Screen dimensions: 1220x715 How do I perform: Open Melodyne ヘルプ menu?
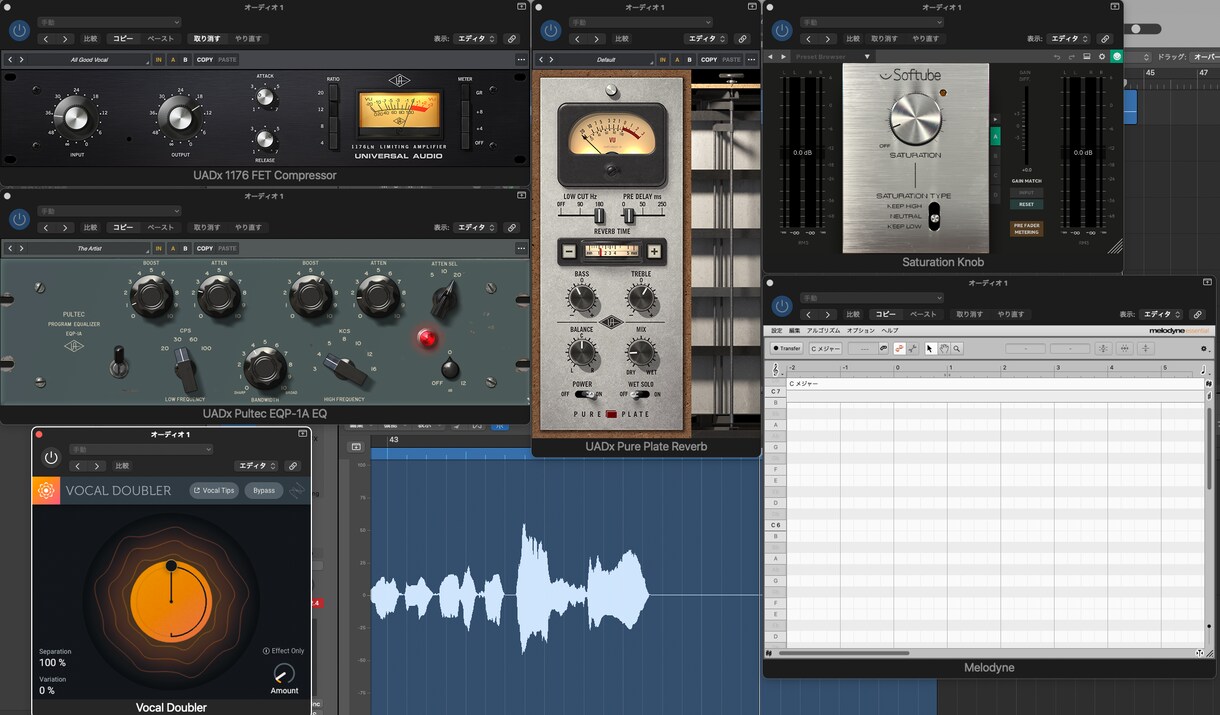click(889, 330)
